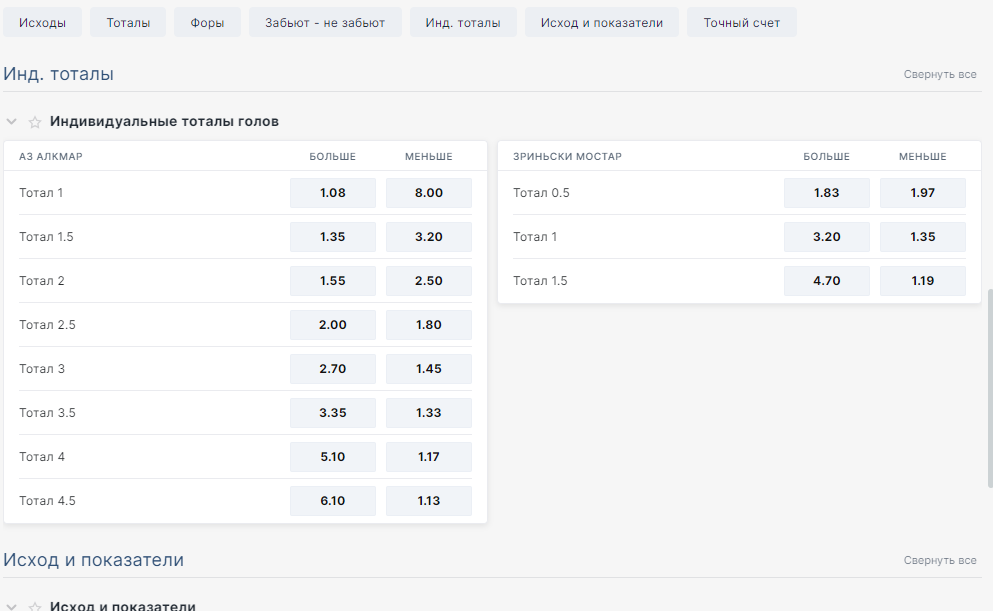Collapse the Индивидуальные тоталы голов section
Viewport: 993px width, 611px height.
11,122
